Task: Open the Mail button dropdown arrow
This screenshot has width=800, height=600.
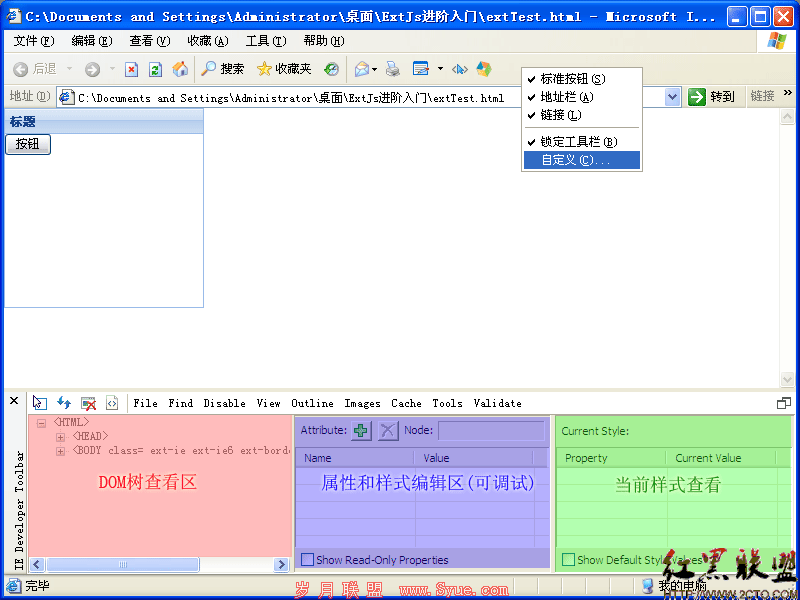Action: pos(374,69)
